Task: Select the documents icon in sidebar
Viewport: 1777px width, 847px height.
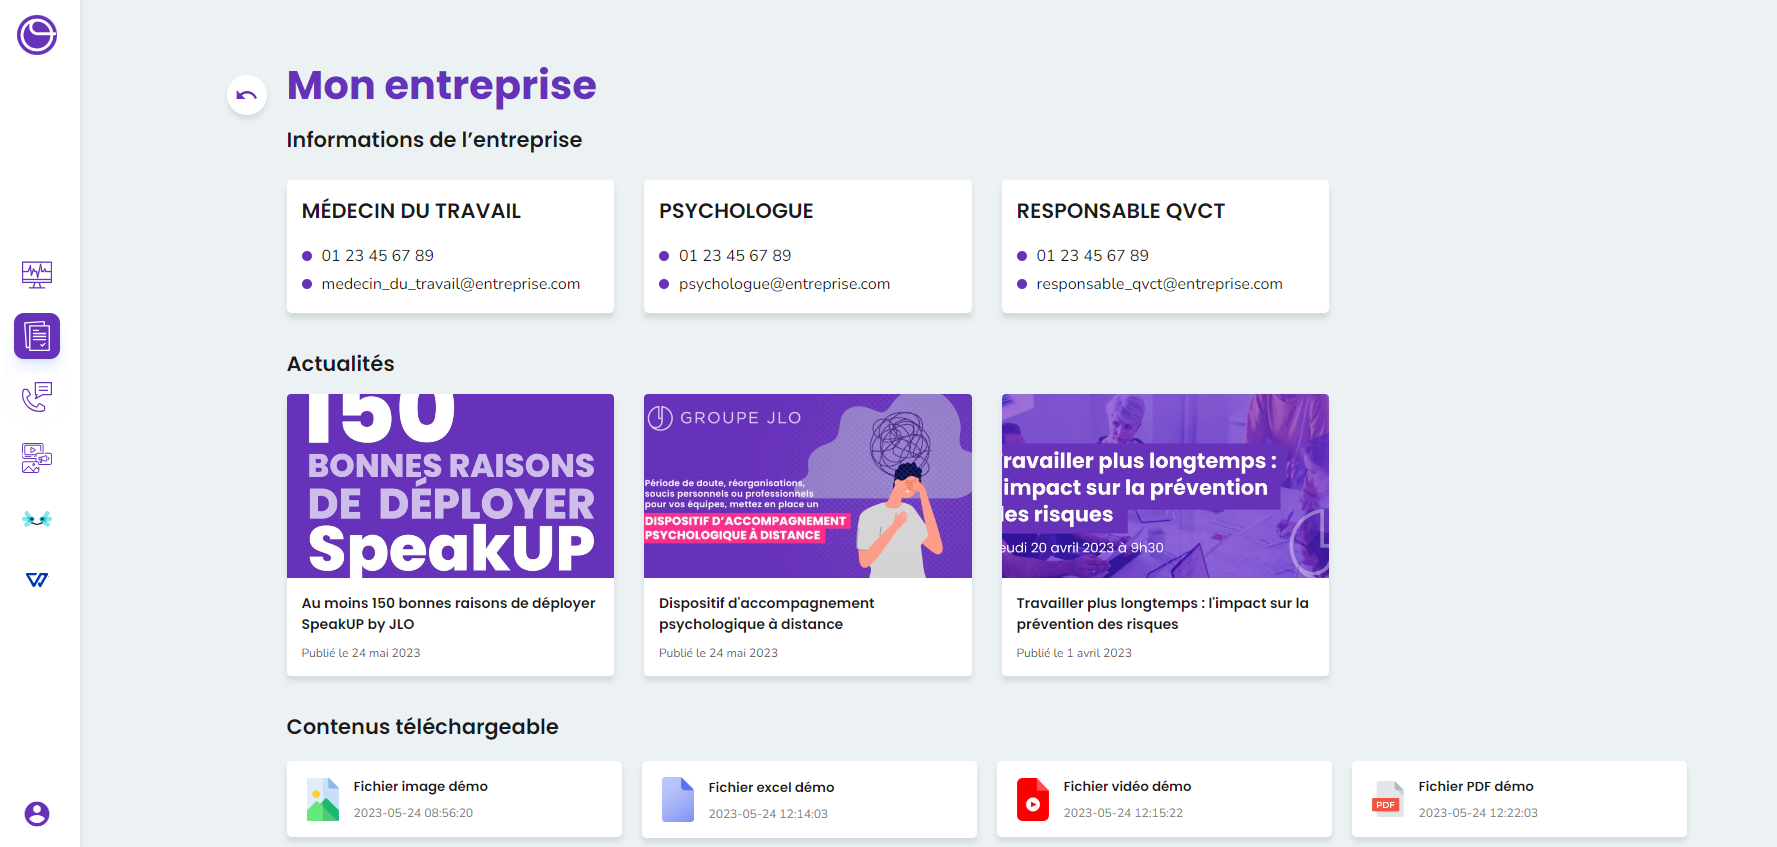Action: tap(37, 336)
